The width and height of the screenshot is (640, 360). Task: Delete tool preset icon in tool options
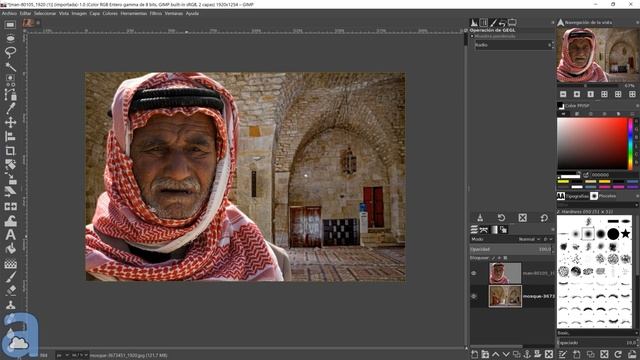tap(522, 218)
